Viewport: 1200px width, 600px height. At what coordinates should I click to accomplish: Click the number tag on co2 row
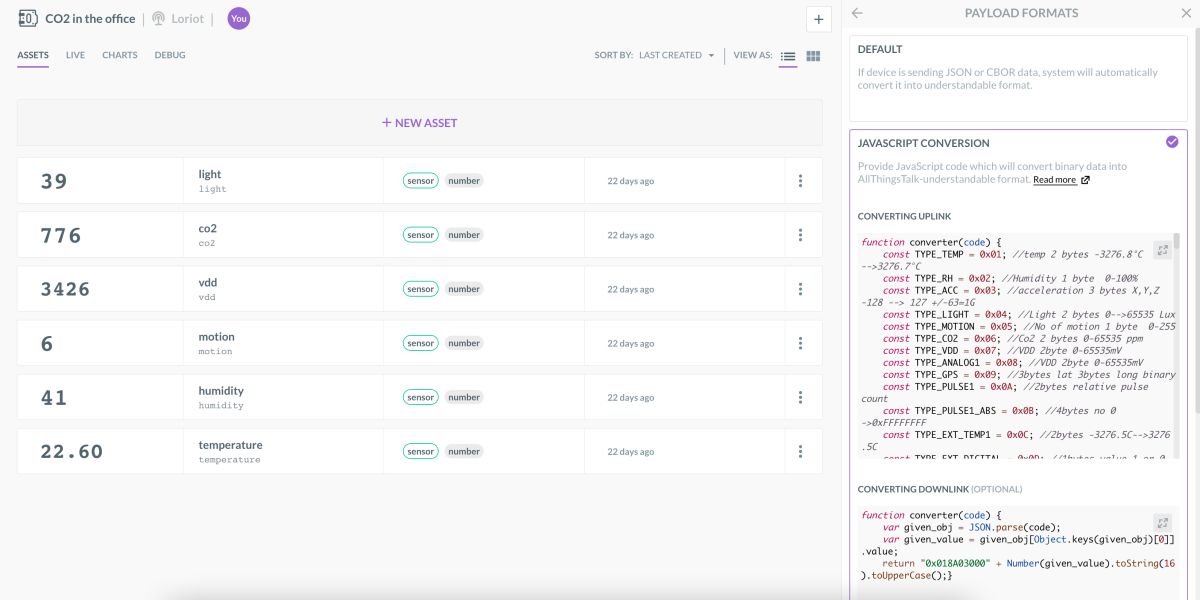464,235
